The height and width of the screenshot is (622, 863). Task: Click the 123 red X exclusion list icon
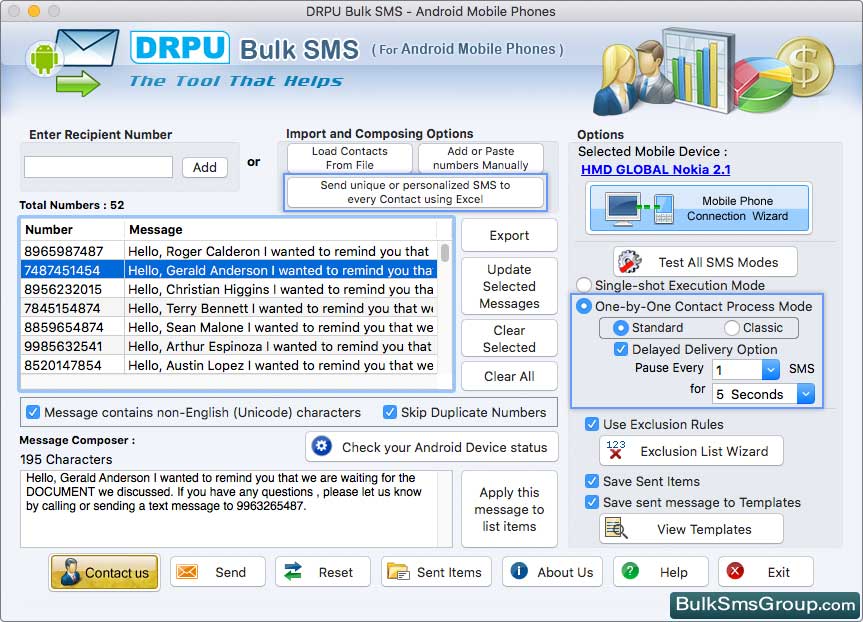(616, 450)
